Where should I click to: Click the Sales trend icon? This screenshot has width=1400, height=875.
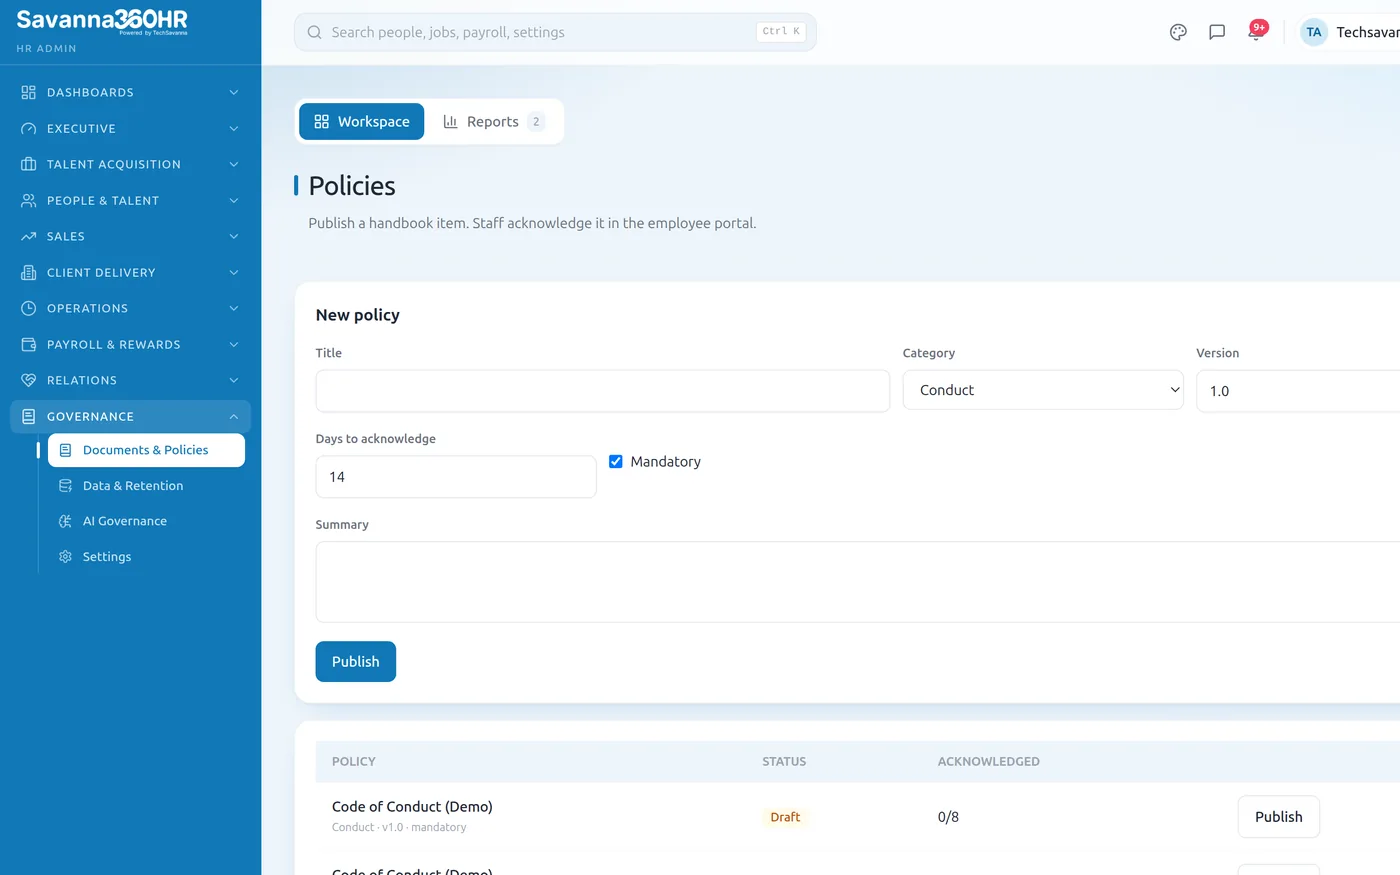pyautogui.click(x=28, y=236)
